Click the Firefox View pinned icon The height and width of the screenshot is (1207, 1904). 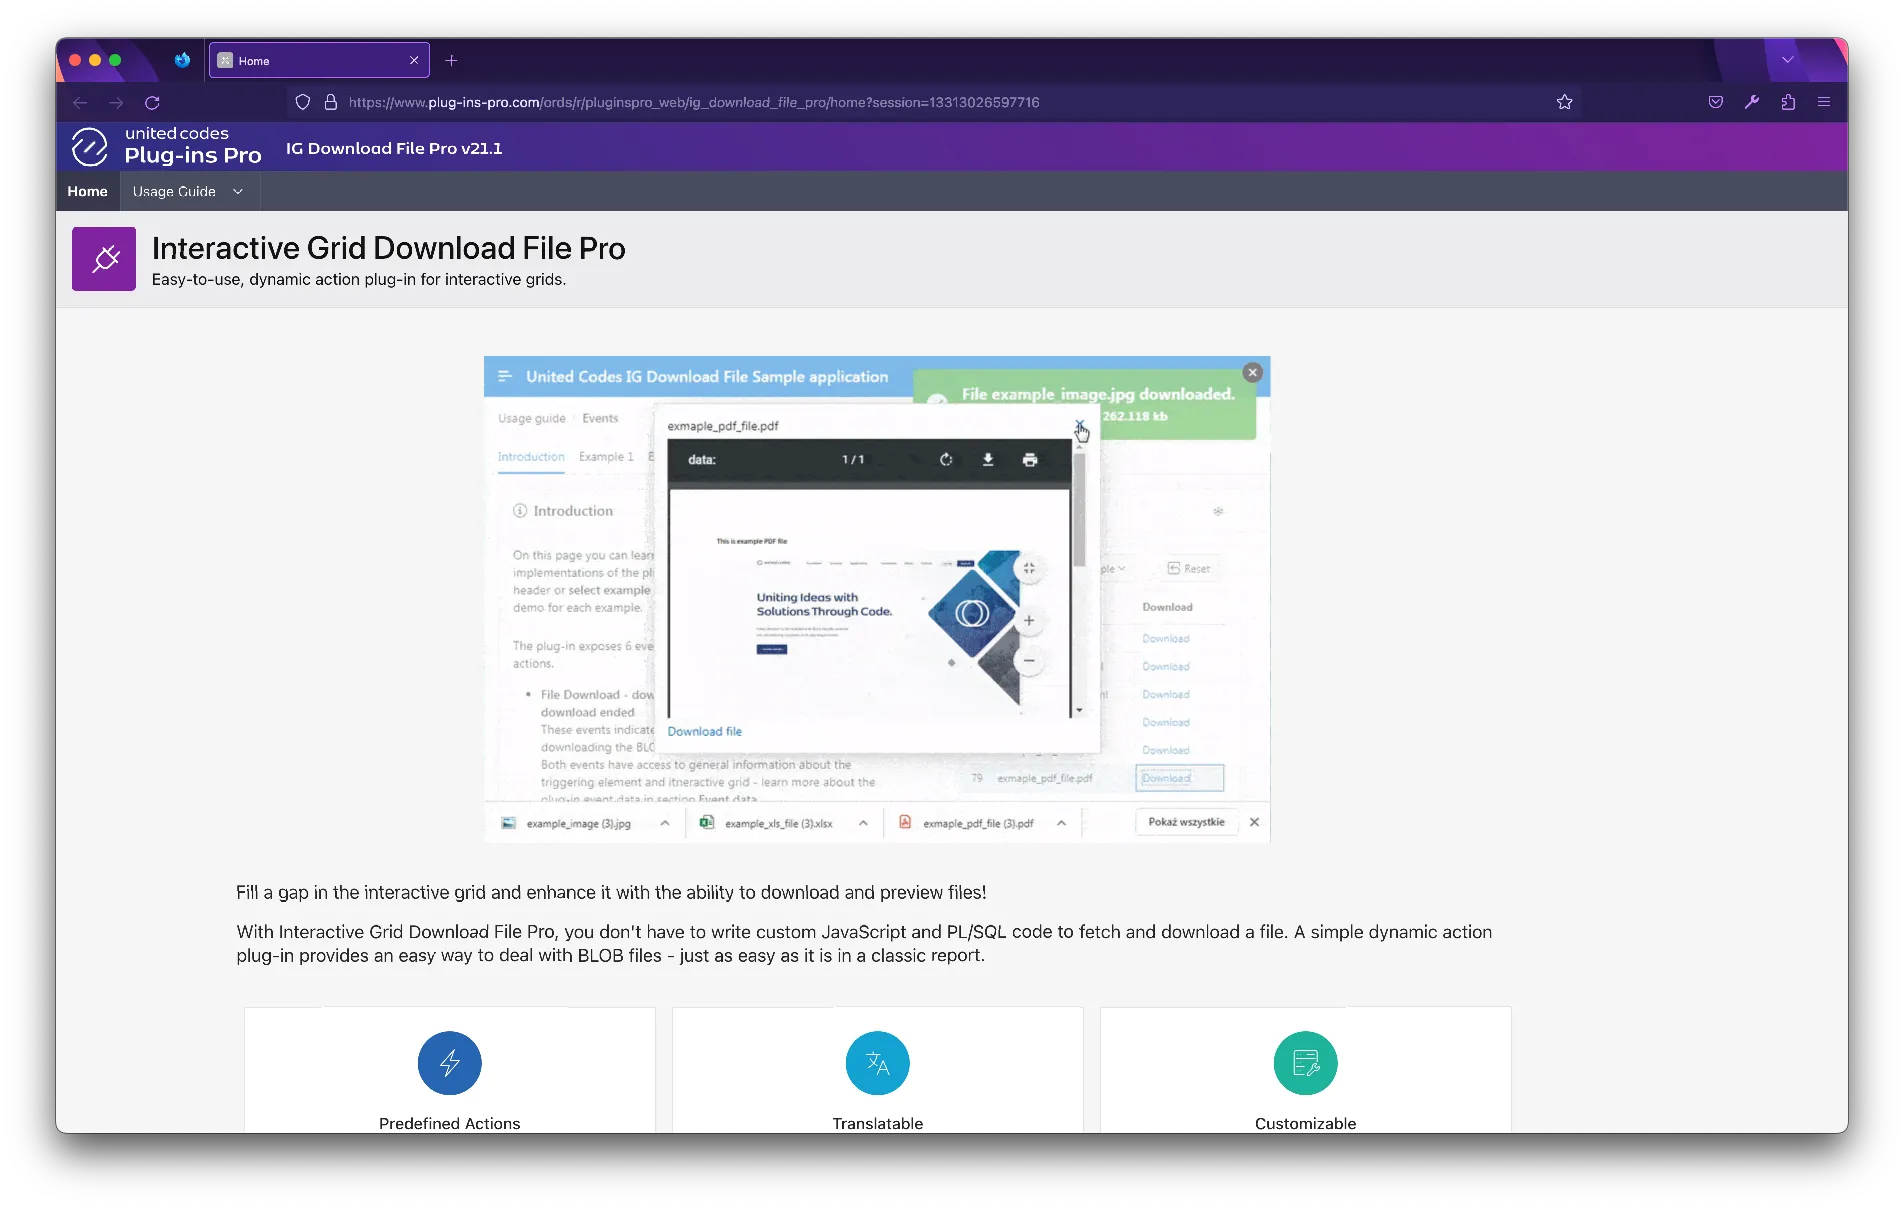tap(182, 60)
